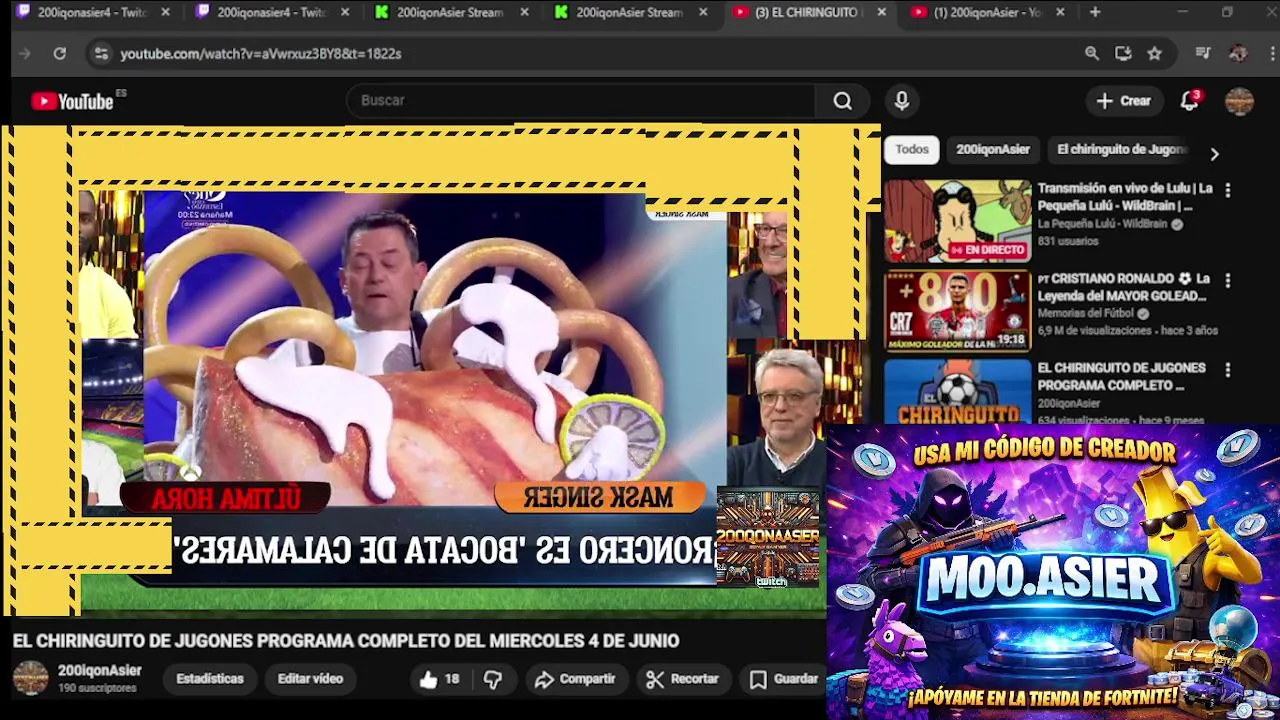Save the video with Guardar
The height and width of the screenshot is (720, 1280).
point(785,679)
